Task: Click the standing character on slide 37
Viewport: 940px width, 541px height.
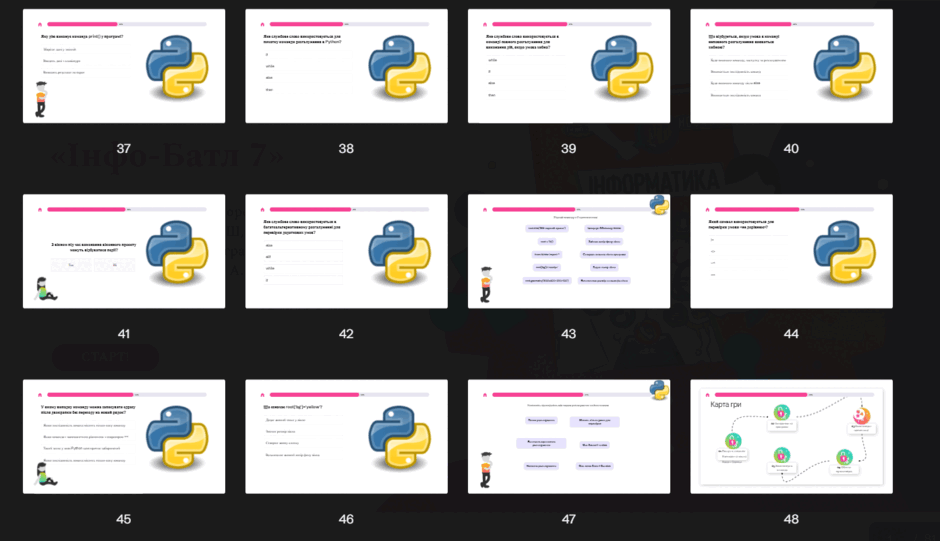Action: tap(41, 100)
